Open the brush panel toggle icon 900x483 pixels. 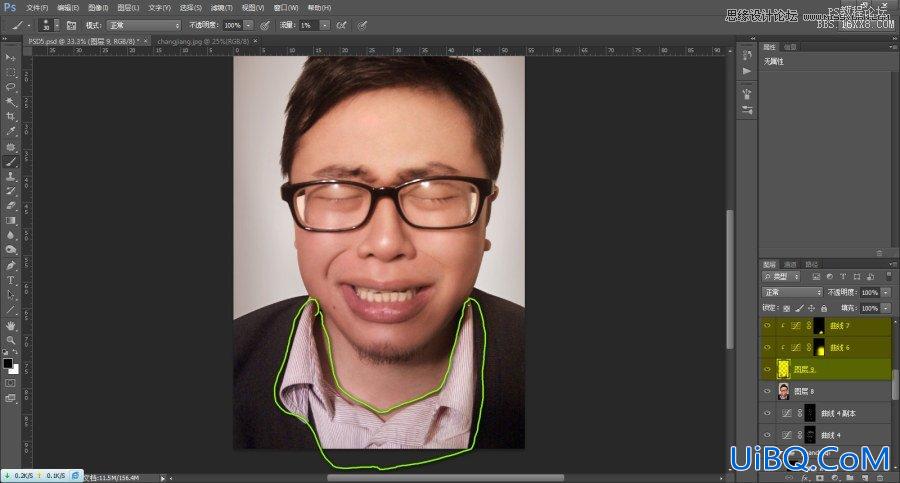[x=71, y=25]
